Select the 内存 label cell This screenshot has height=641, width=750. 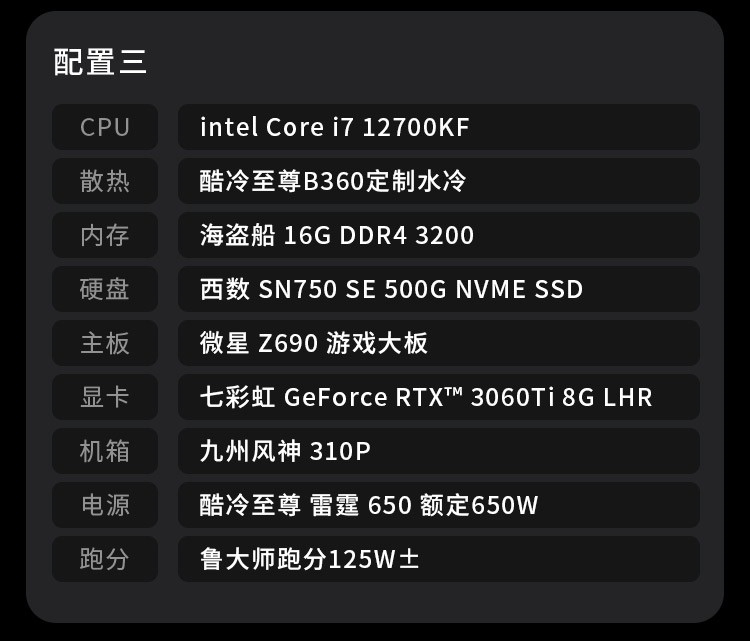tap(105, 236)
